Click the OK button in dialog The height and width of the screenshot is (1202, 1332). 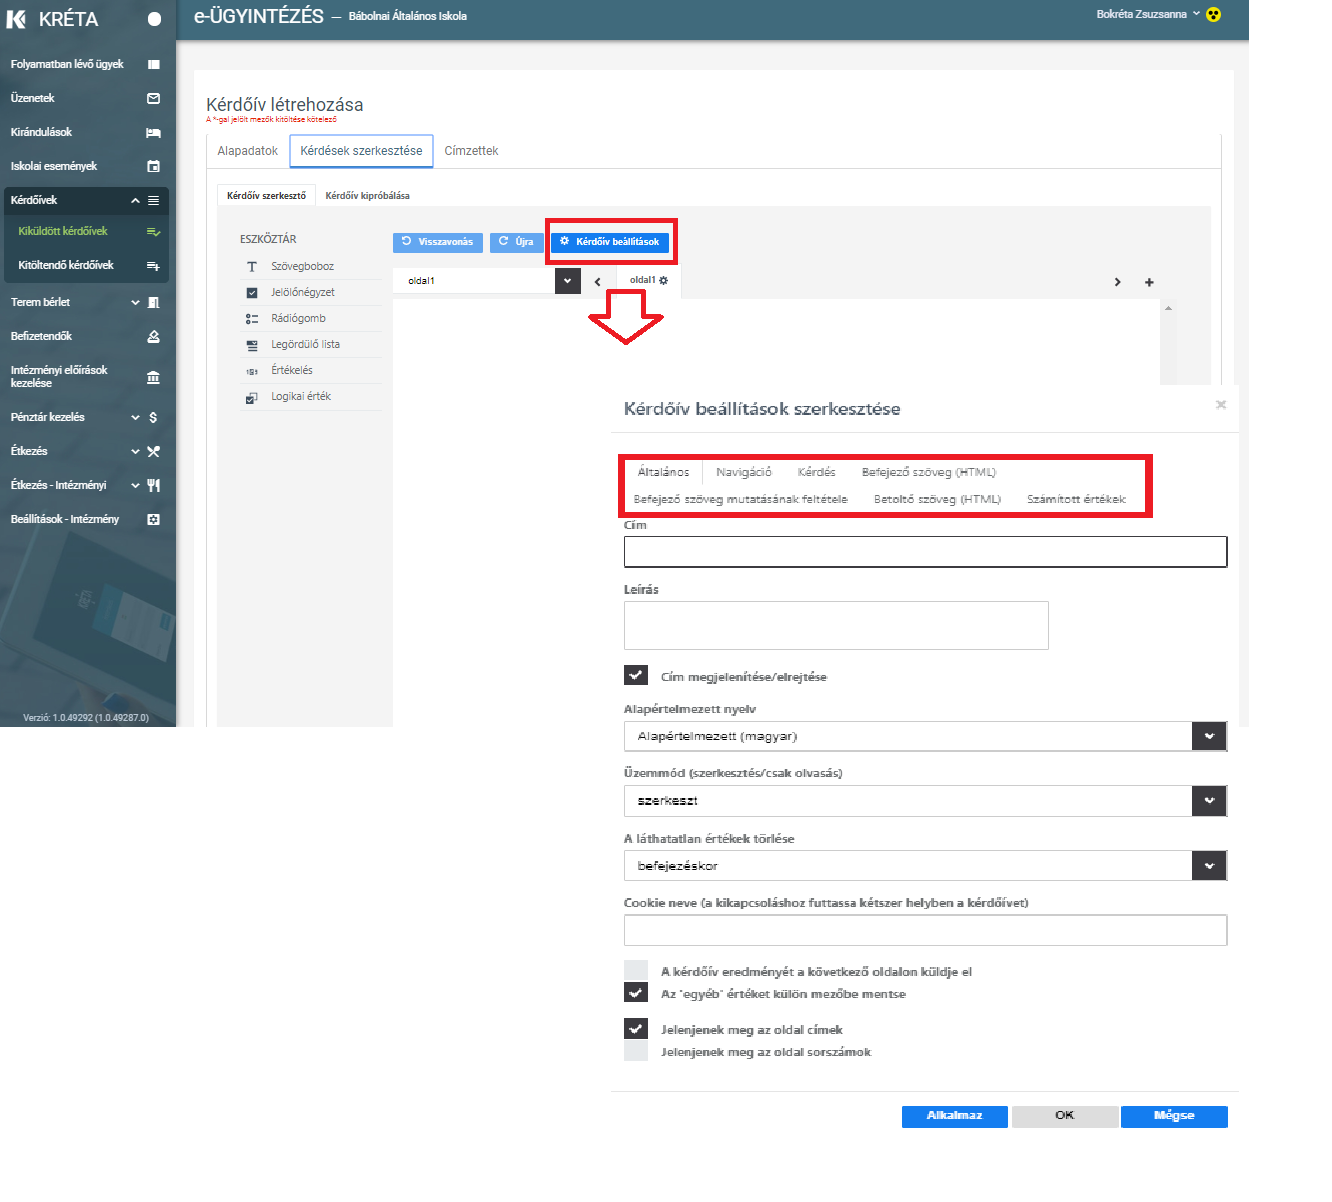(1065, 1116)
